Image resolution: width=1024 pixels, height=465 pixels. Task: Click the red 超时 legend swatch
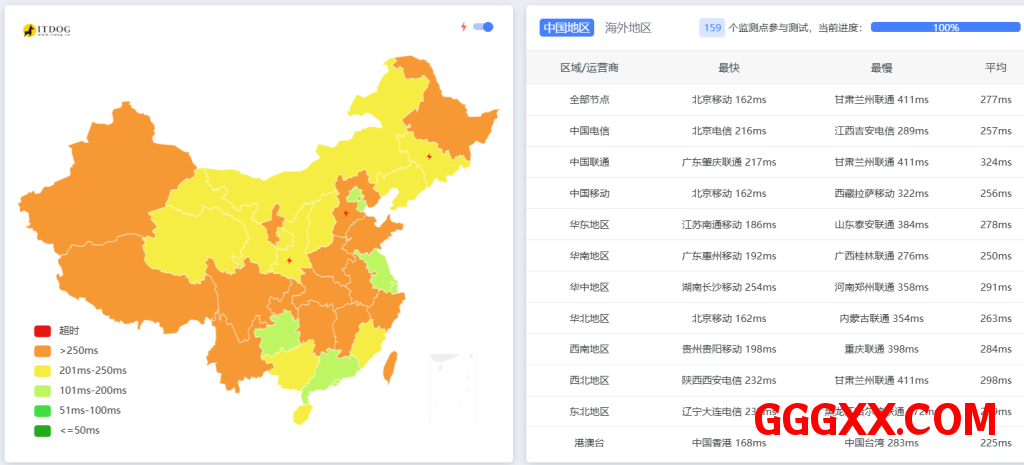[x=42, y=331]
